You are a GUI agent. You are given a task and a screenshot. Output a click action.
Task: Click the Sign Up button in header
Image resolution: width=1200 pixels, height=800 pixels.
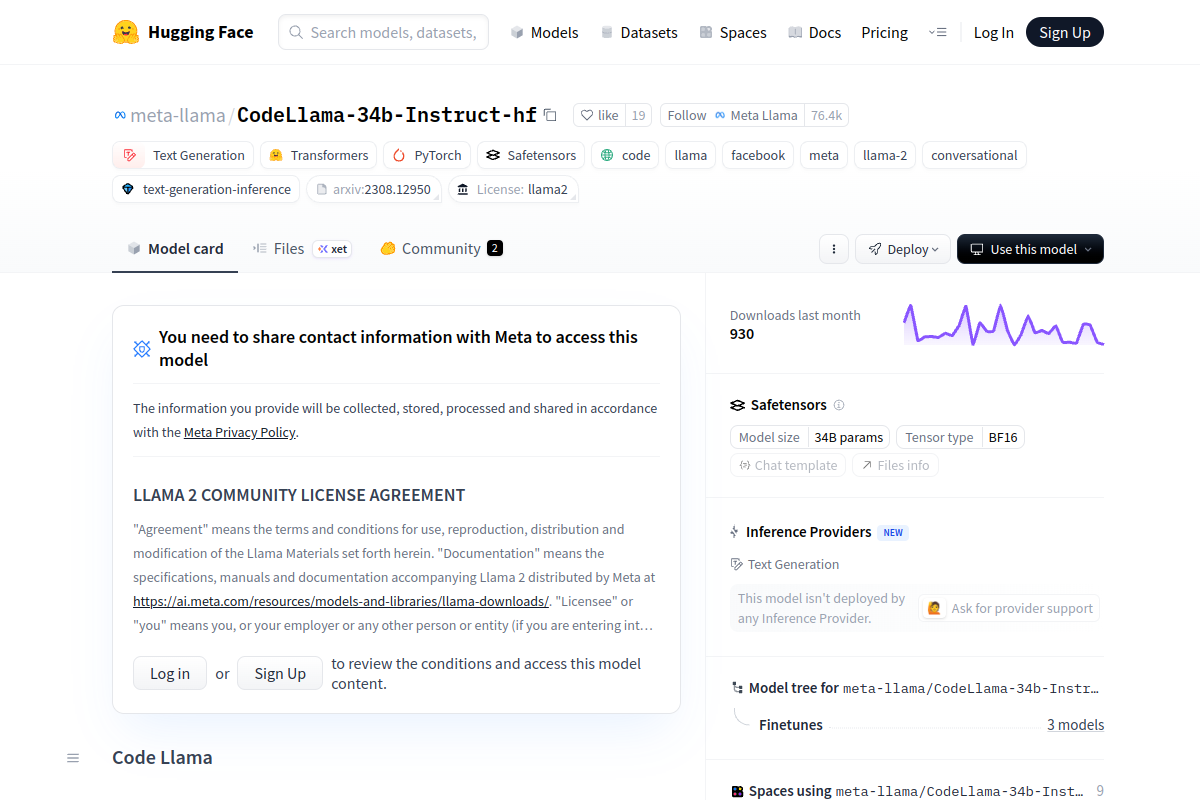coord(1064,32)
